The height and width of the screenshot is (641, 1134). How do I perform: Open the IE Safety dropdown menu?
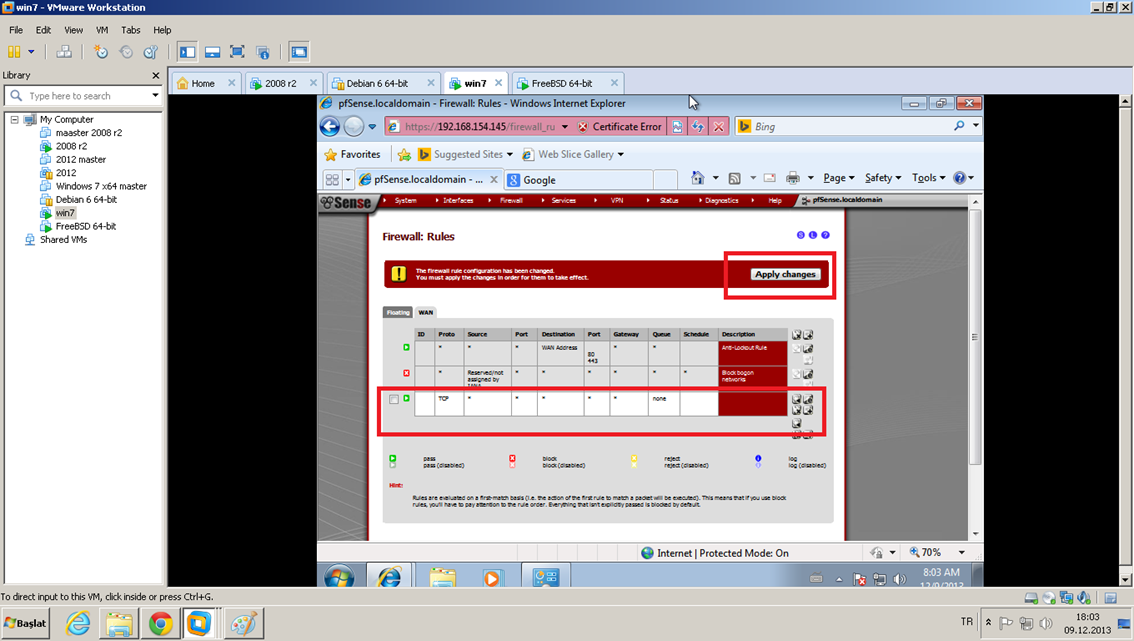point(883,178)
